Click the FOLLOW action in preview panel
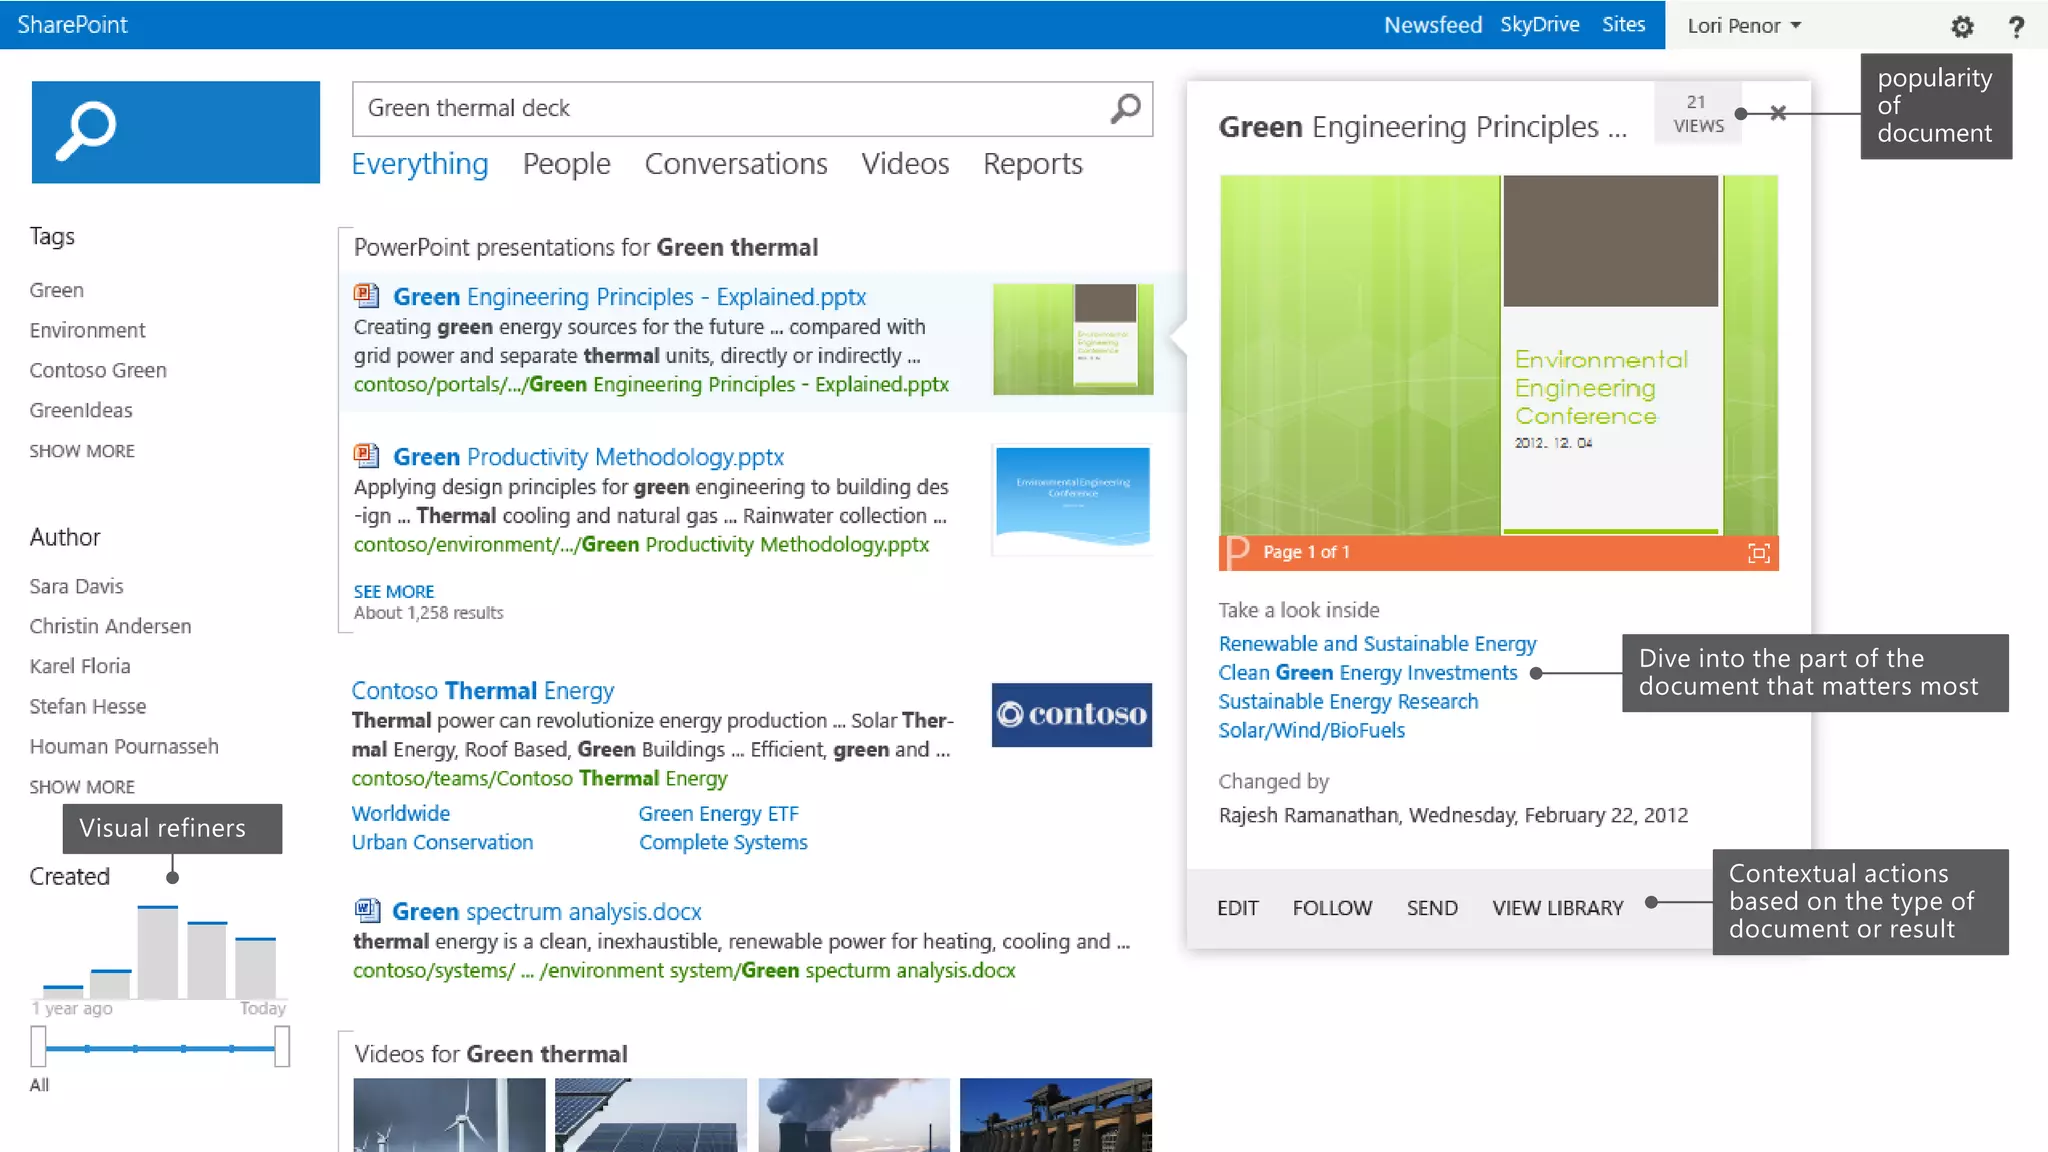This screenshot has width=2048, height=1152. point(1332,908)
